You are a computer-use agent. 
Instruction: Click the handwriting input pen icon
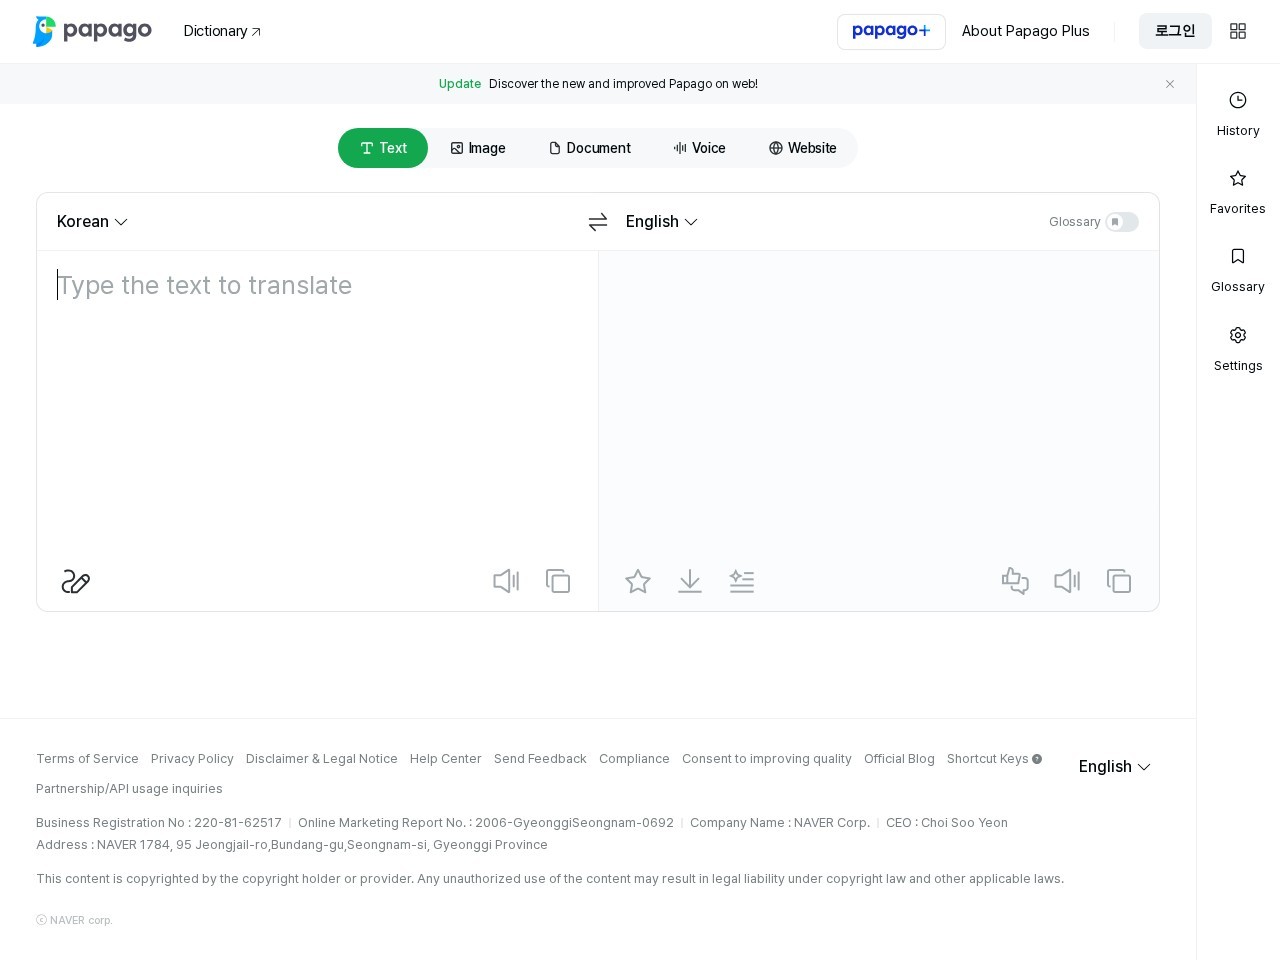(x=76, y=582)
